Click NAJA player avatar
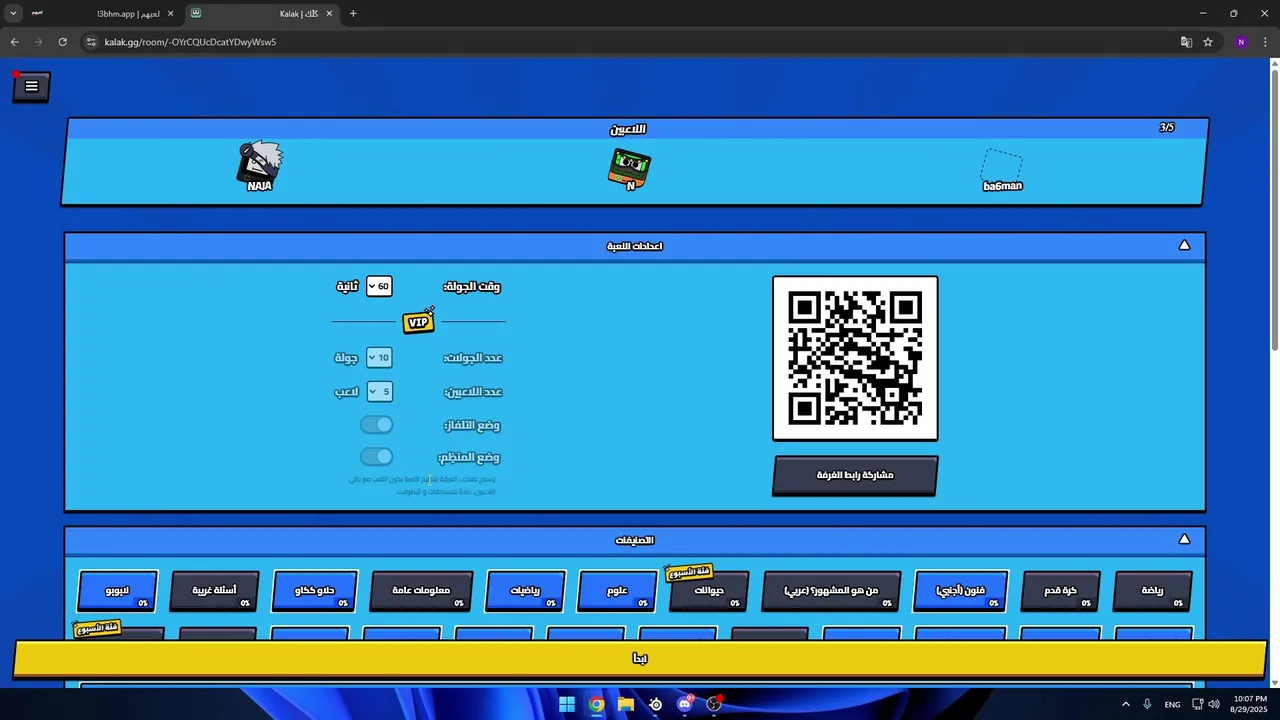The width and height of the screenshot is (1280, 720). point(260,162)
